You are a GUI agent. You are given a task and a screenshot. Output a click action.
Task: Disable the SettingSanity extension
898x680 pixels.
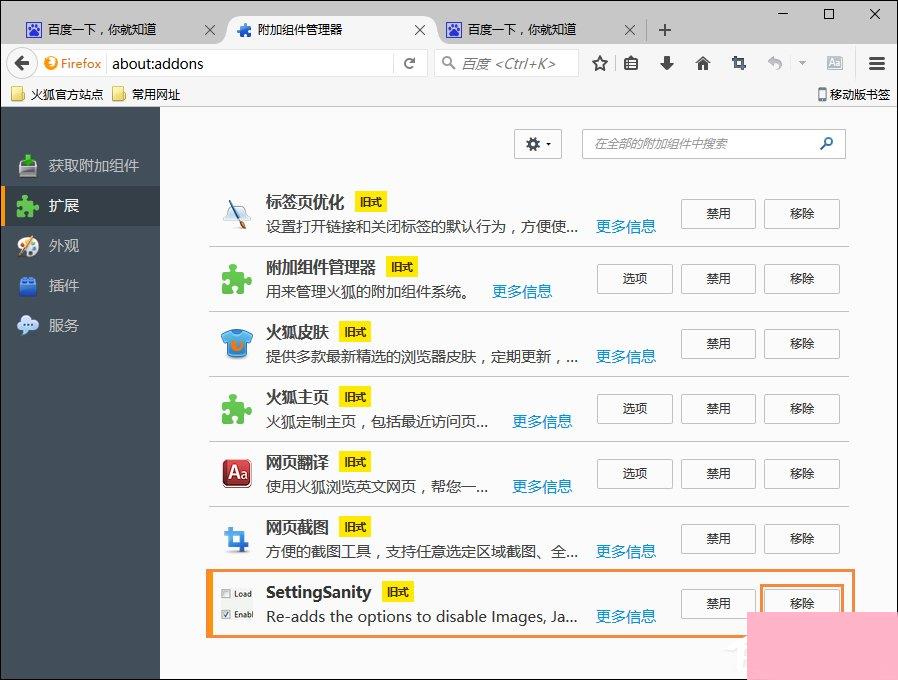(718, 604)
